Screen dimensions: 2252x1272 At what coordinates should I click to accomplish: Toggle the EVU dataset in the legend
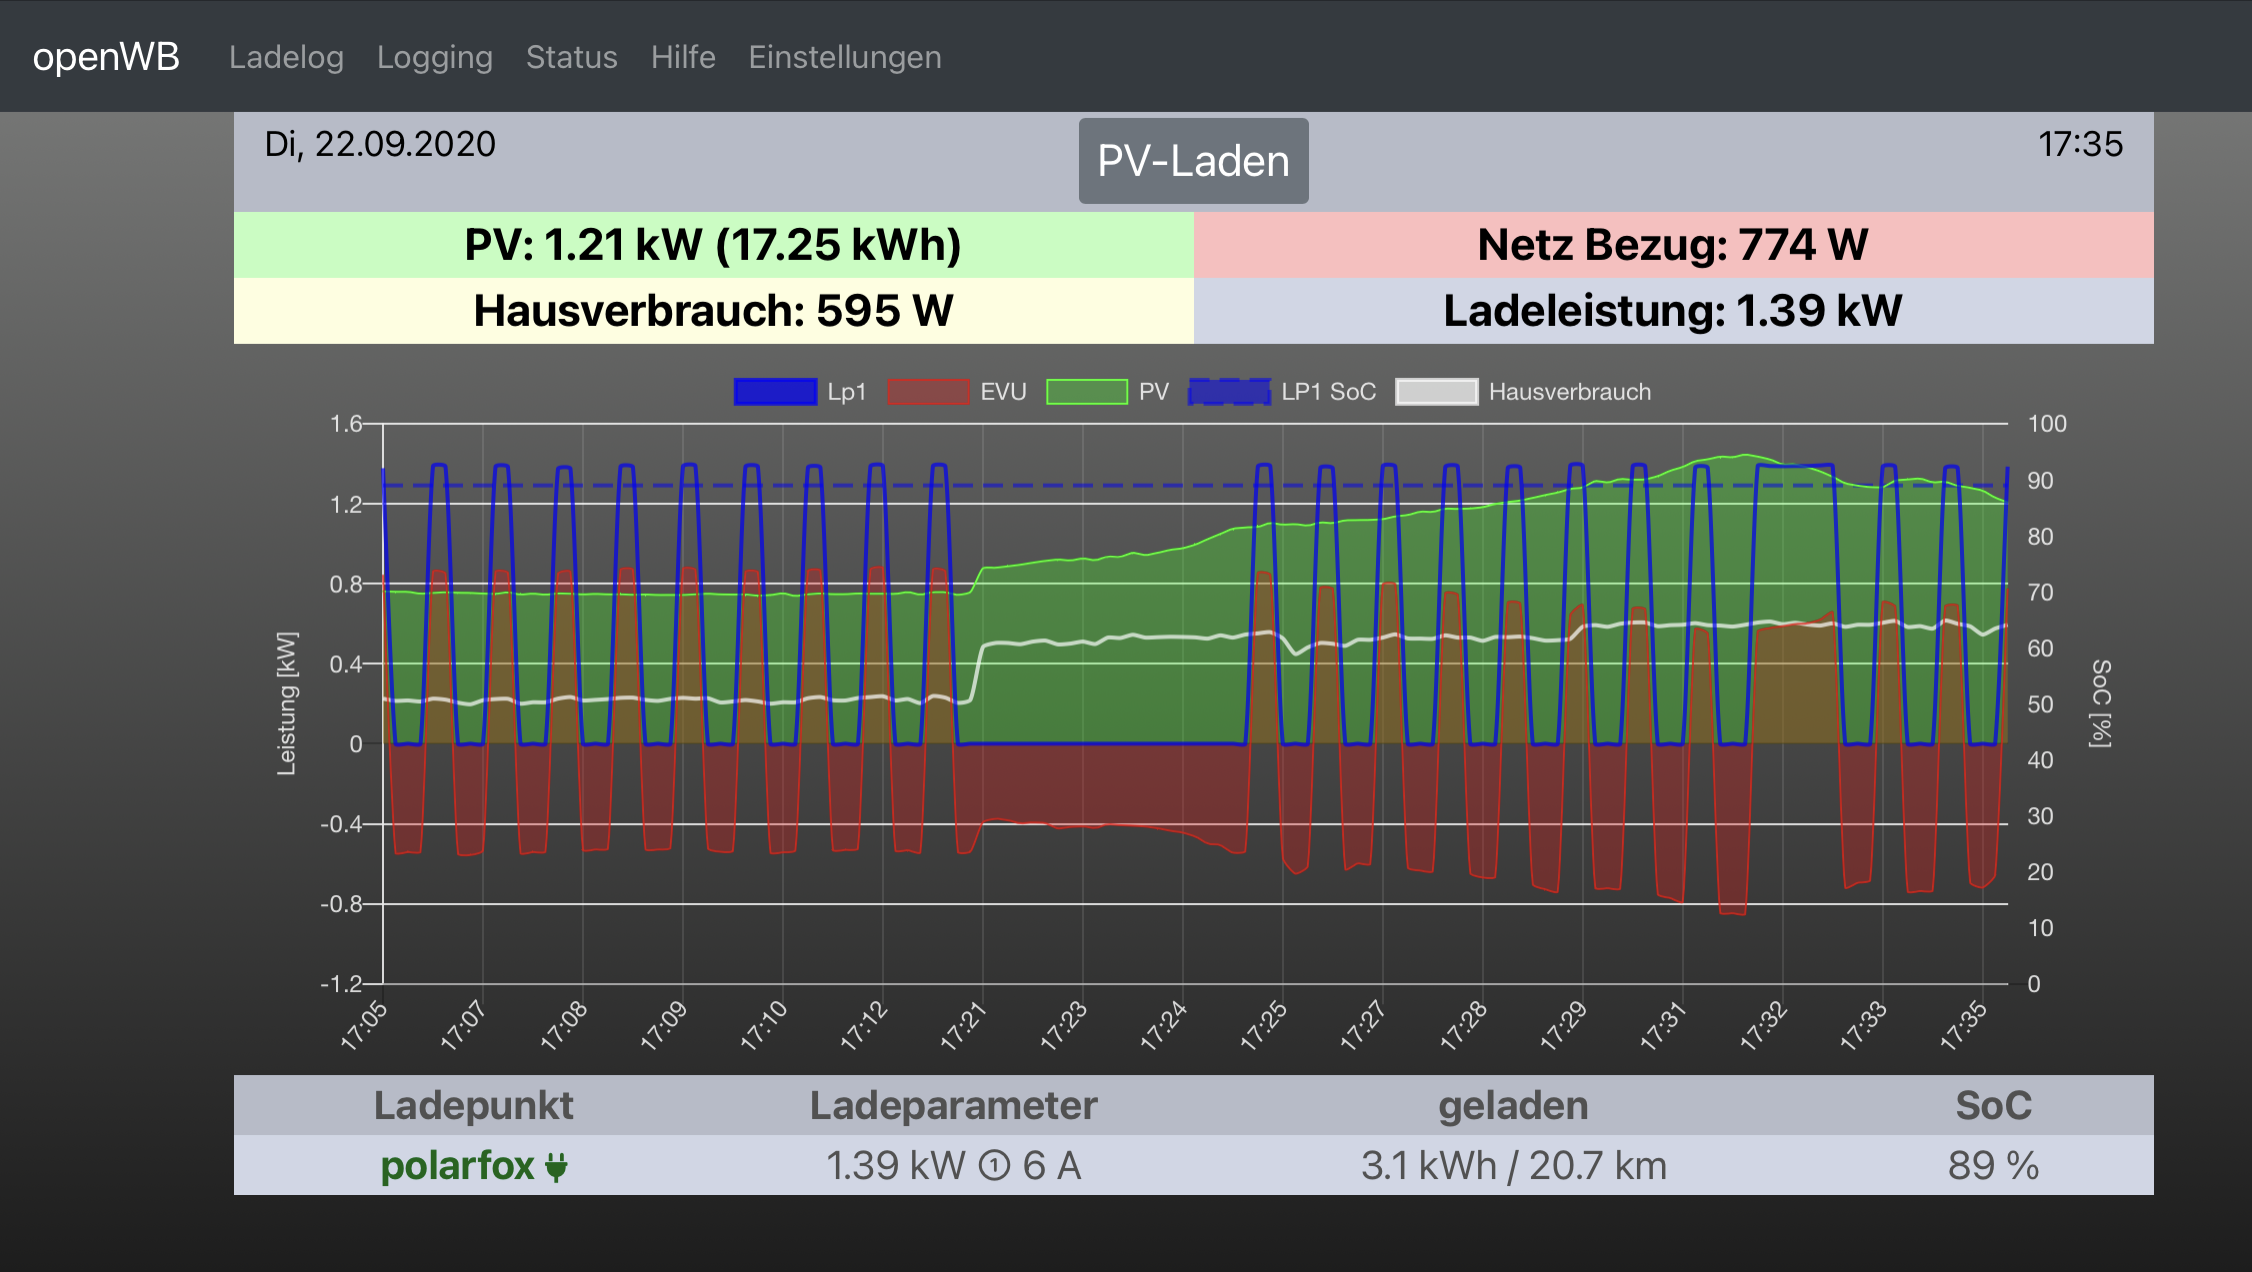(927, 392)
